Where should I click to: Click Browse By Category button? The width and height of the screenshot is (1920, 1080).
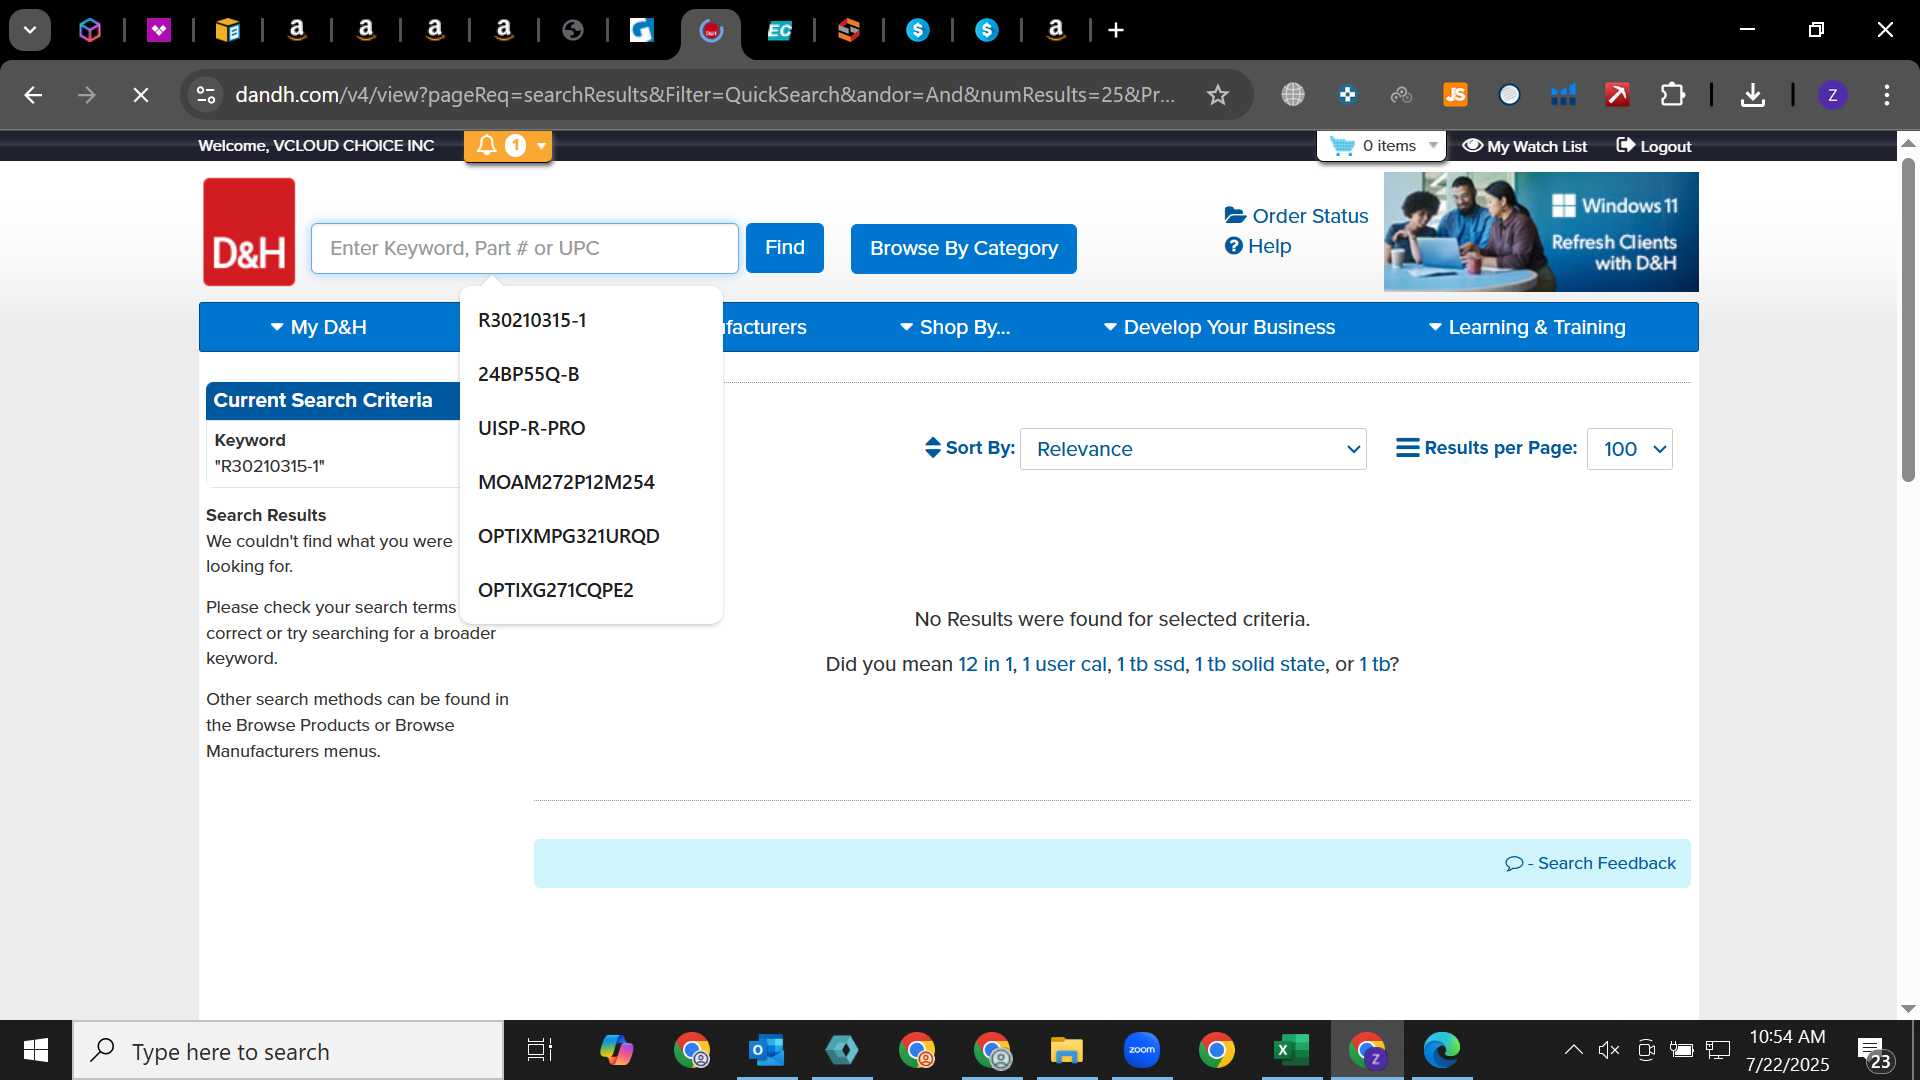[x=964, y=248]
